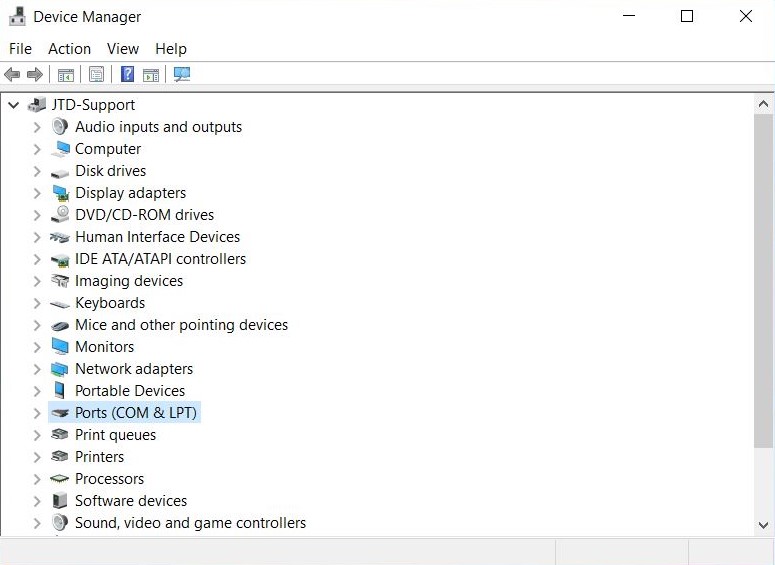Click the scrollbar up arrow
775x565 pixels.
pyautogui.click(x=763, y=104)
